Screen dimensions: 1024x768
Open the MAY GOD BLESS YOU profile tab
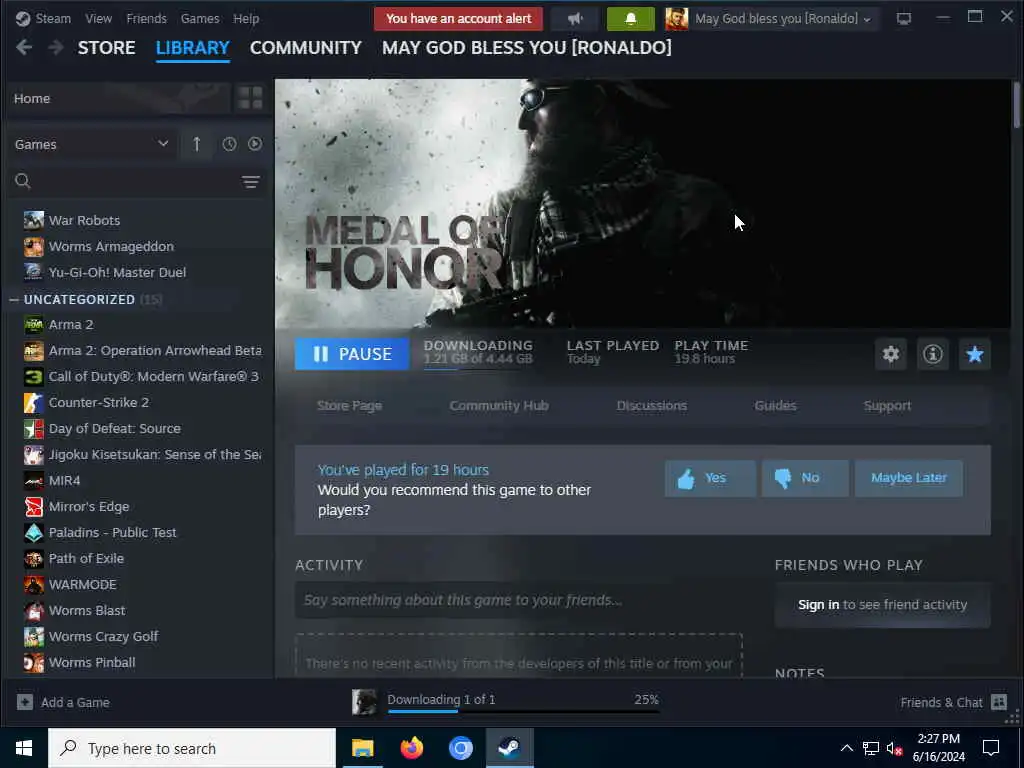[x=526, y=48]
